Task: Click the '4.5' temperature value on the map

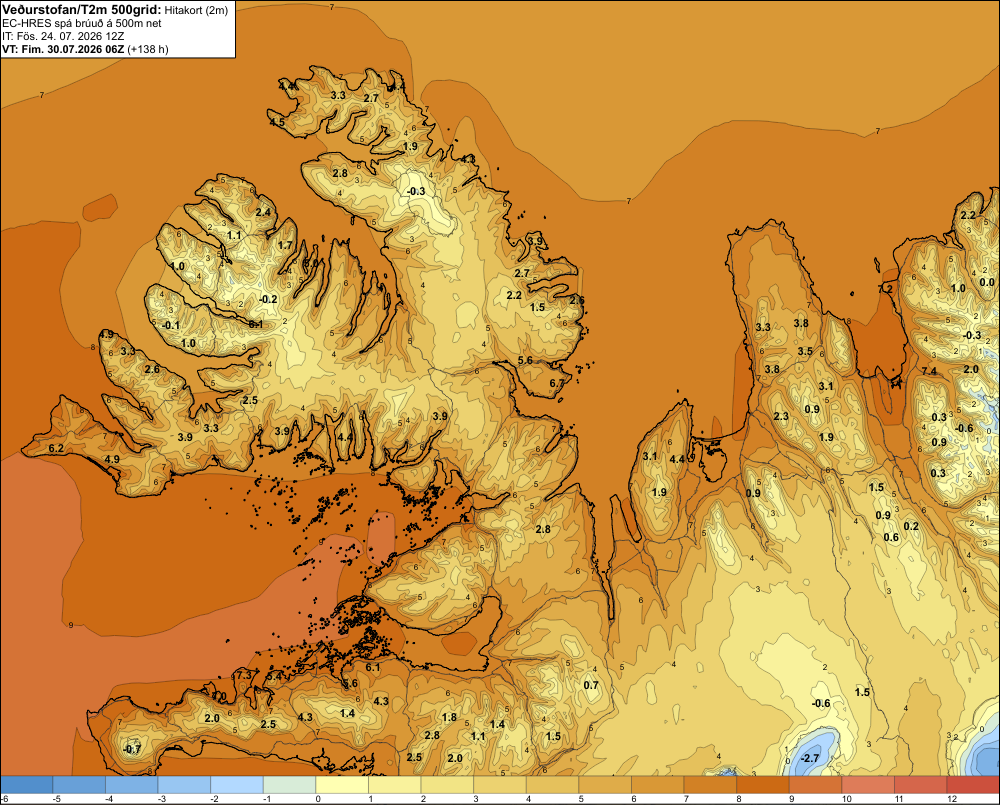Action: [x=277, y=122]
